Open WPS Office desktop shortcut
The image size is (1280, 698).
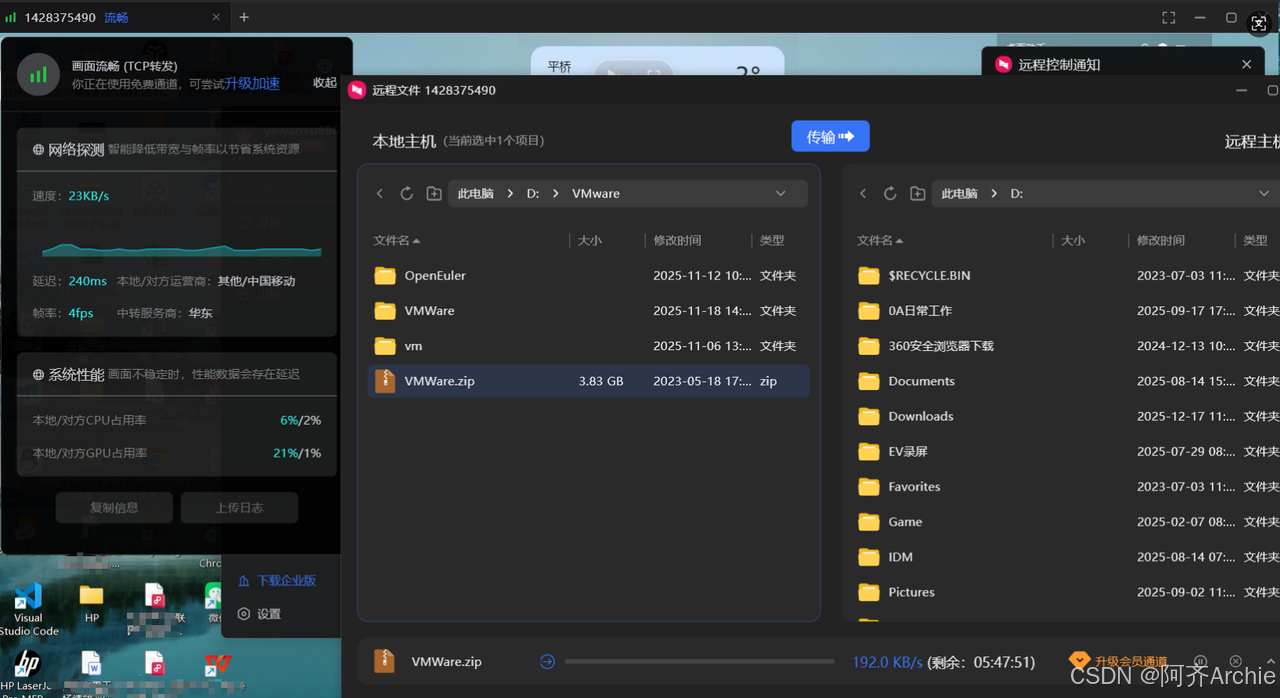(217, 665)
